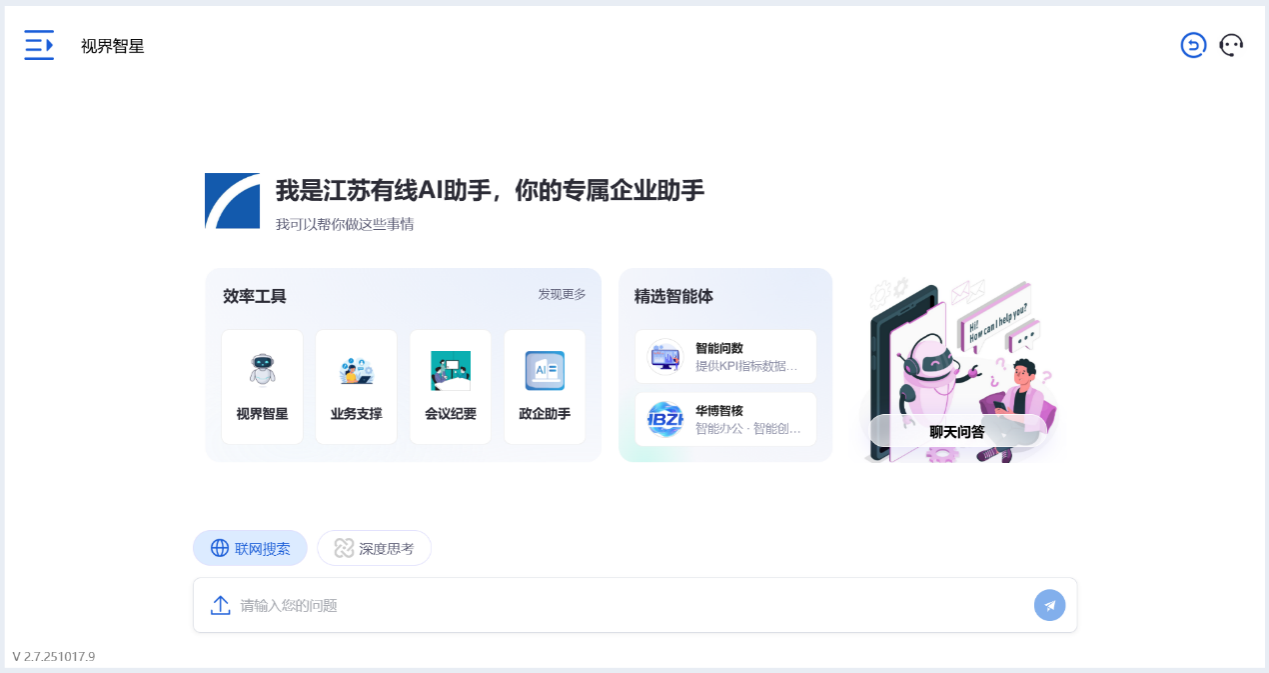This screenshot has height=673, width=1269.
Task: Click the 聊天问答 button
Action: coord(957,432)
